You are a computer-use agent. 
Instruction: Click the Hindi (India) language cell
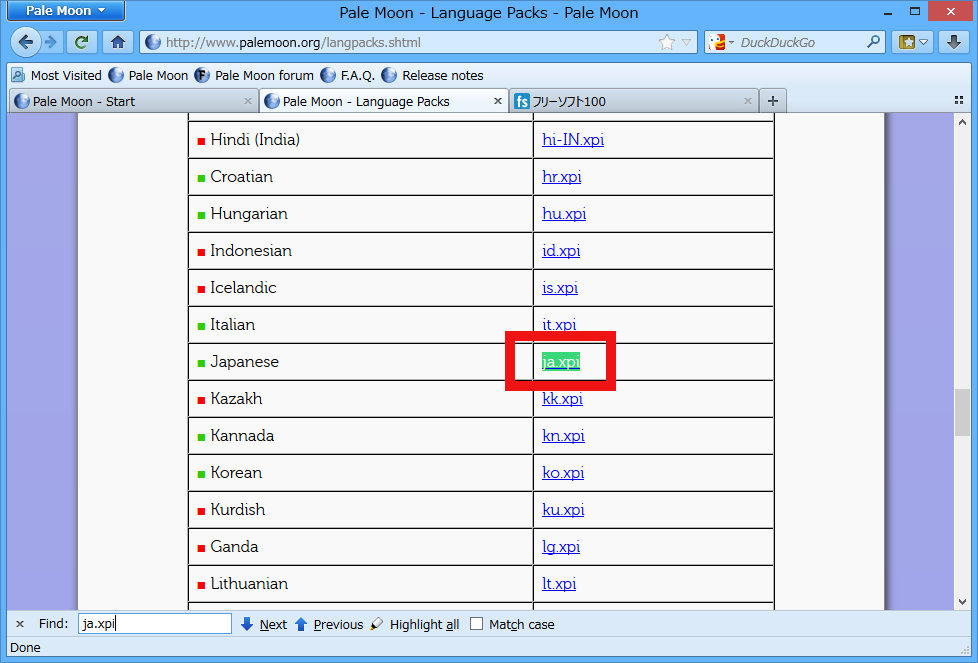pos(361,140)
